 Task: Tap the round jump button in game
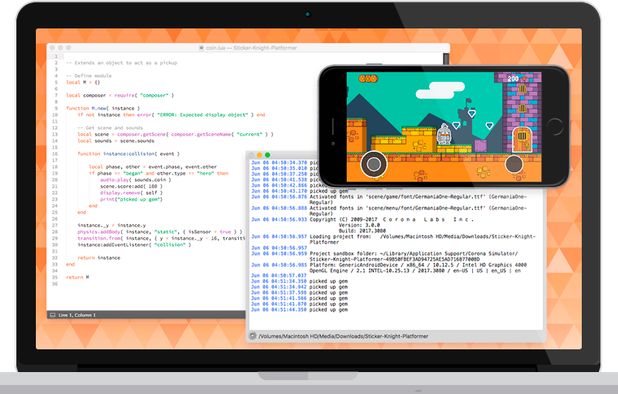pos(514,164)
